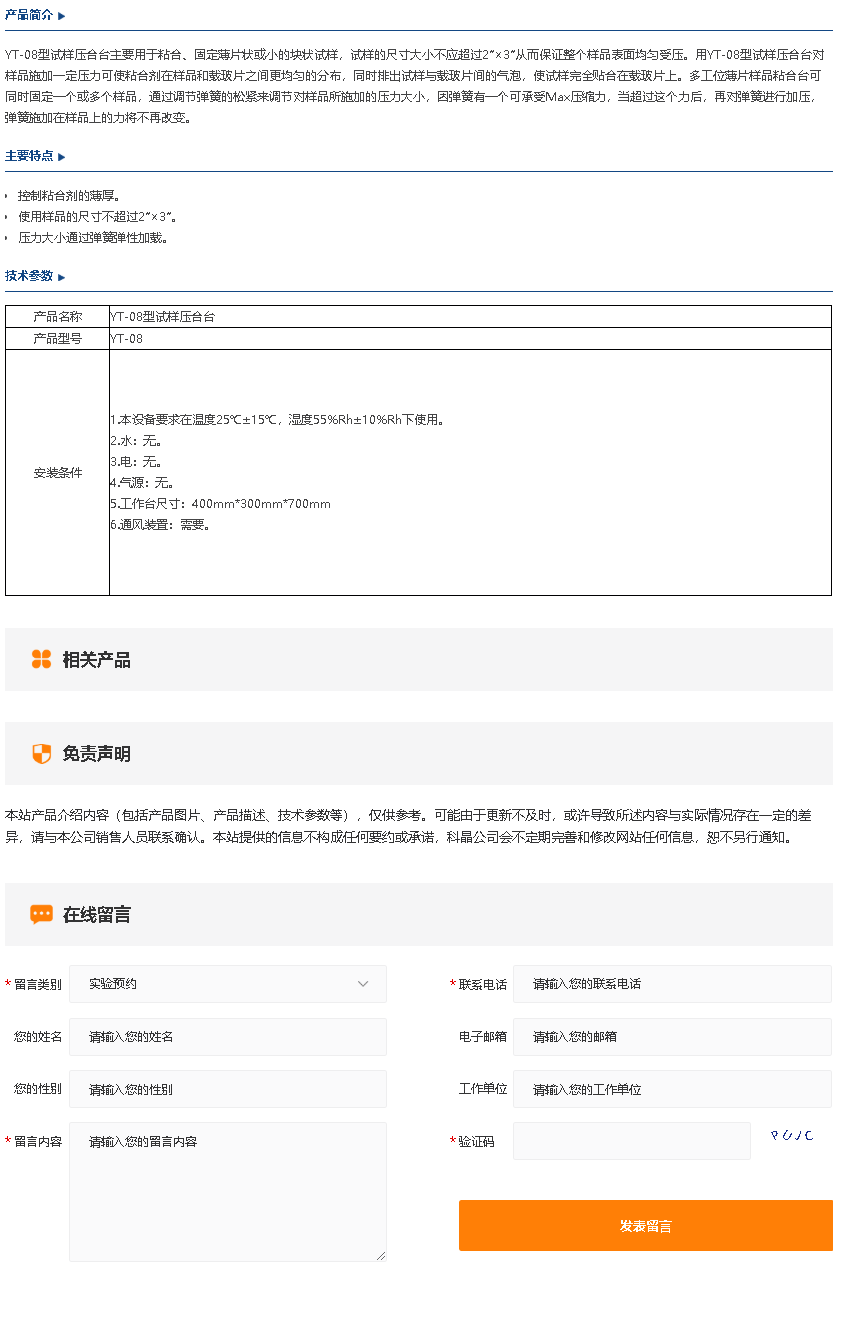Click the arrow icon next to 主要特点
This screenshot has height=1321, width=844.
coord(62,157)
